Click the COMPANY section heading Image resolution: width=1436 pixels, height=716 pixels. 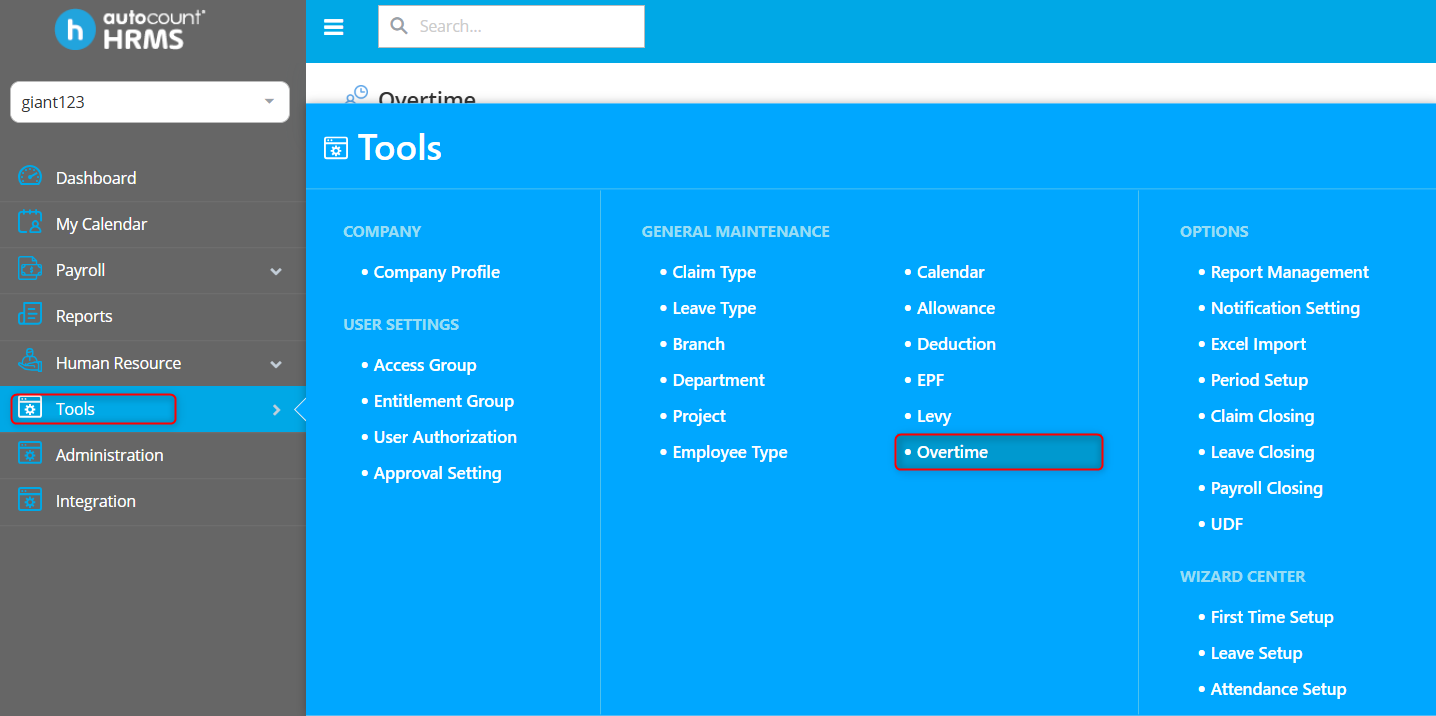click(x=382, y=231)
